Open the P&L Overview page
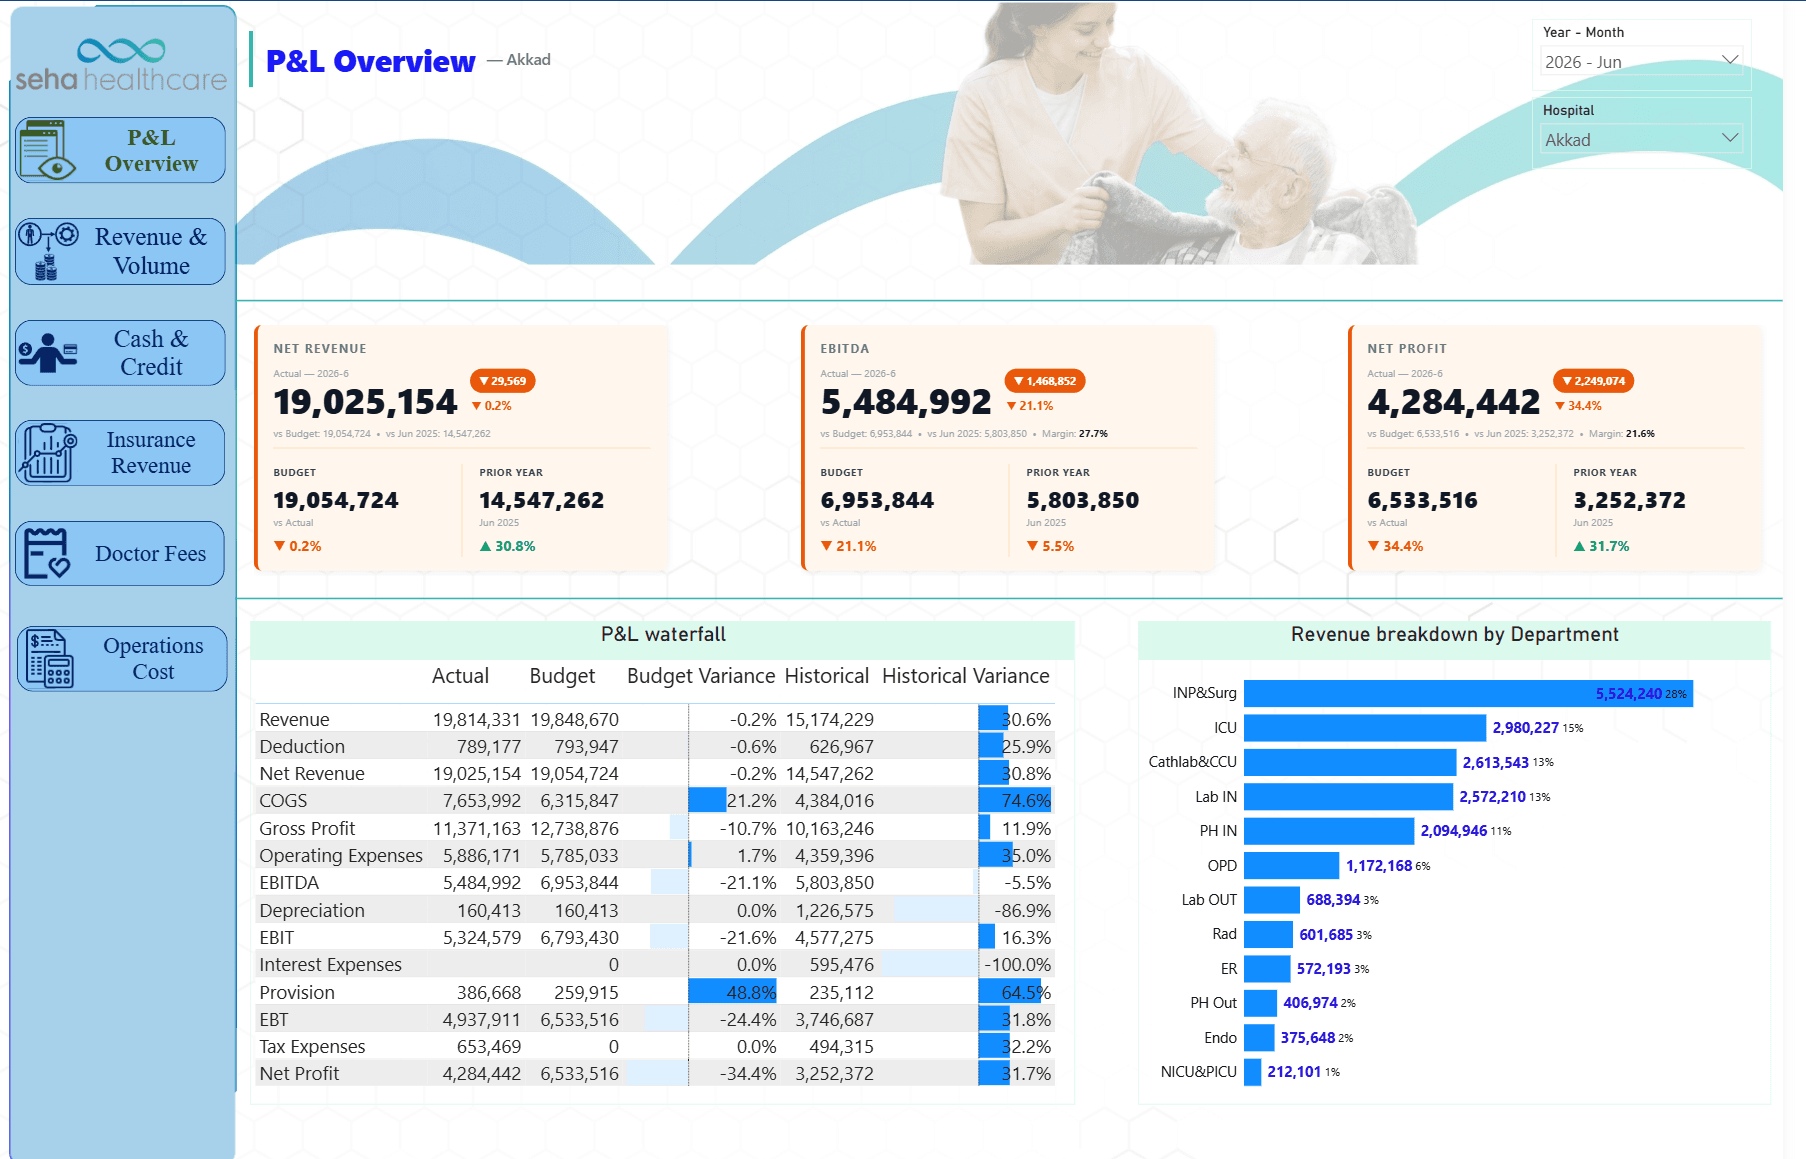The height and width of the screenshot is (1159, 1806). (120, 150)
